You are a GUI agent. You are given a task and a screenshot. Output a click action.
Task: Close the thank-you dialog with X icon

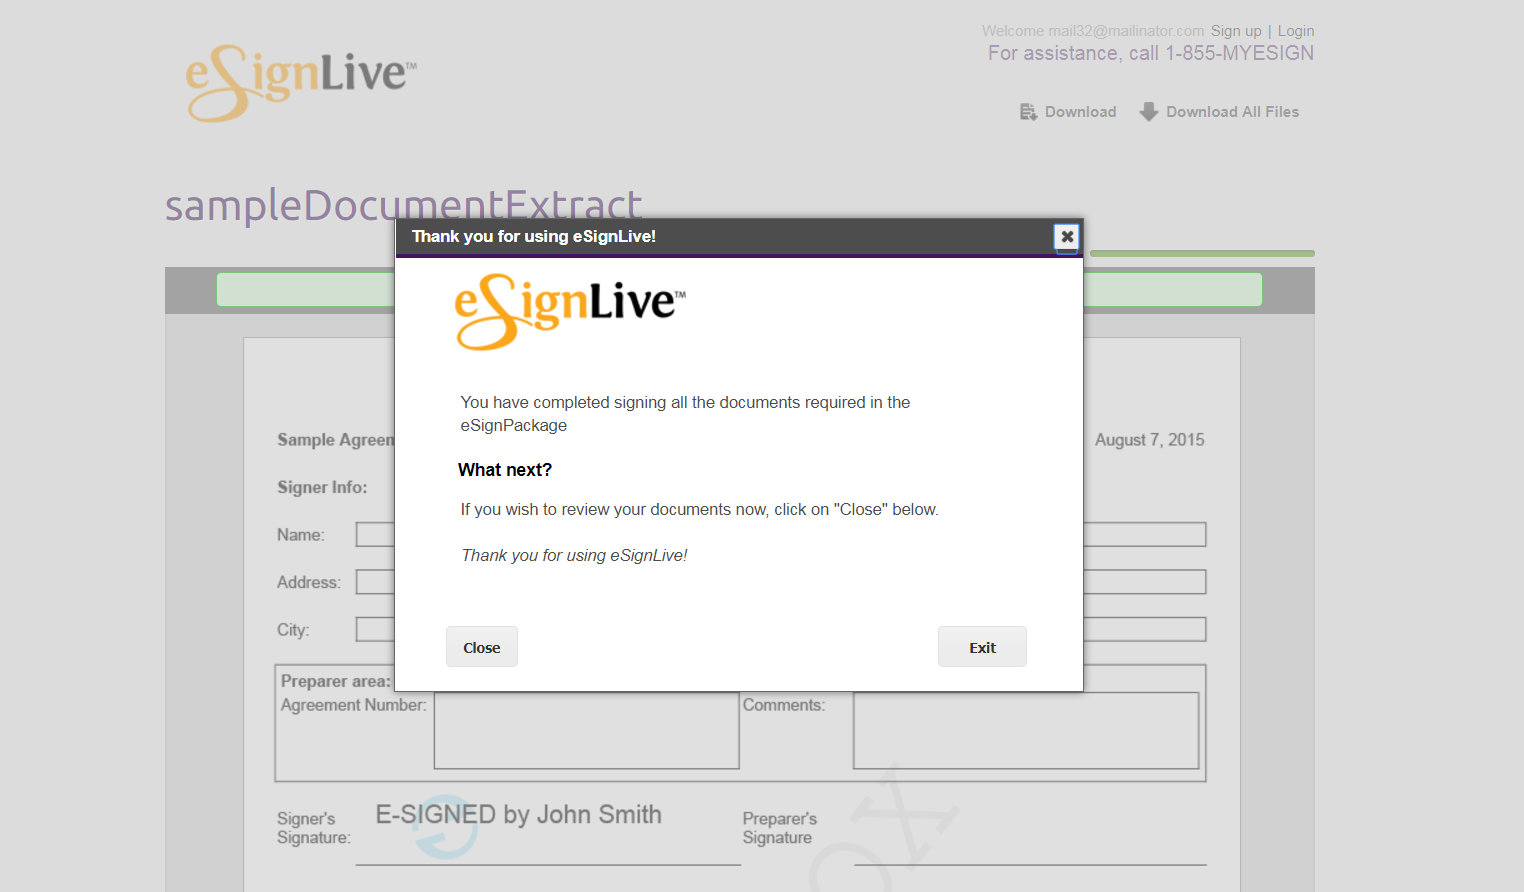1067,237
